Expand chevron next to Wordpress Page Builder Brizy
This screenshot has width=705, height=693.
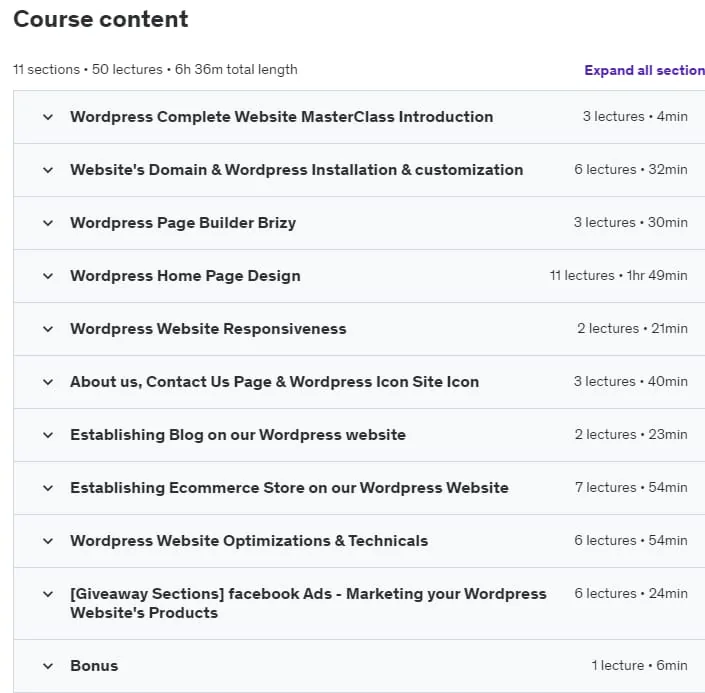click(48, 224)
